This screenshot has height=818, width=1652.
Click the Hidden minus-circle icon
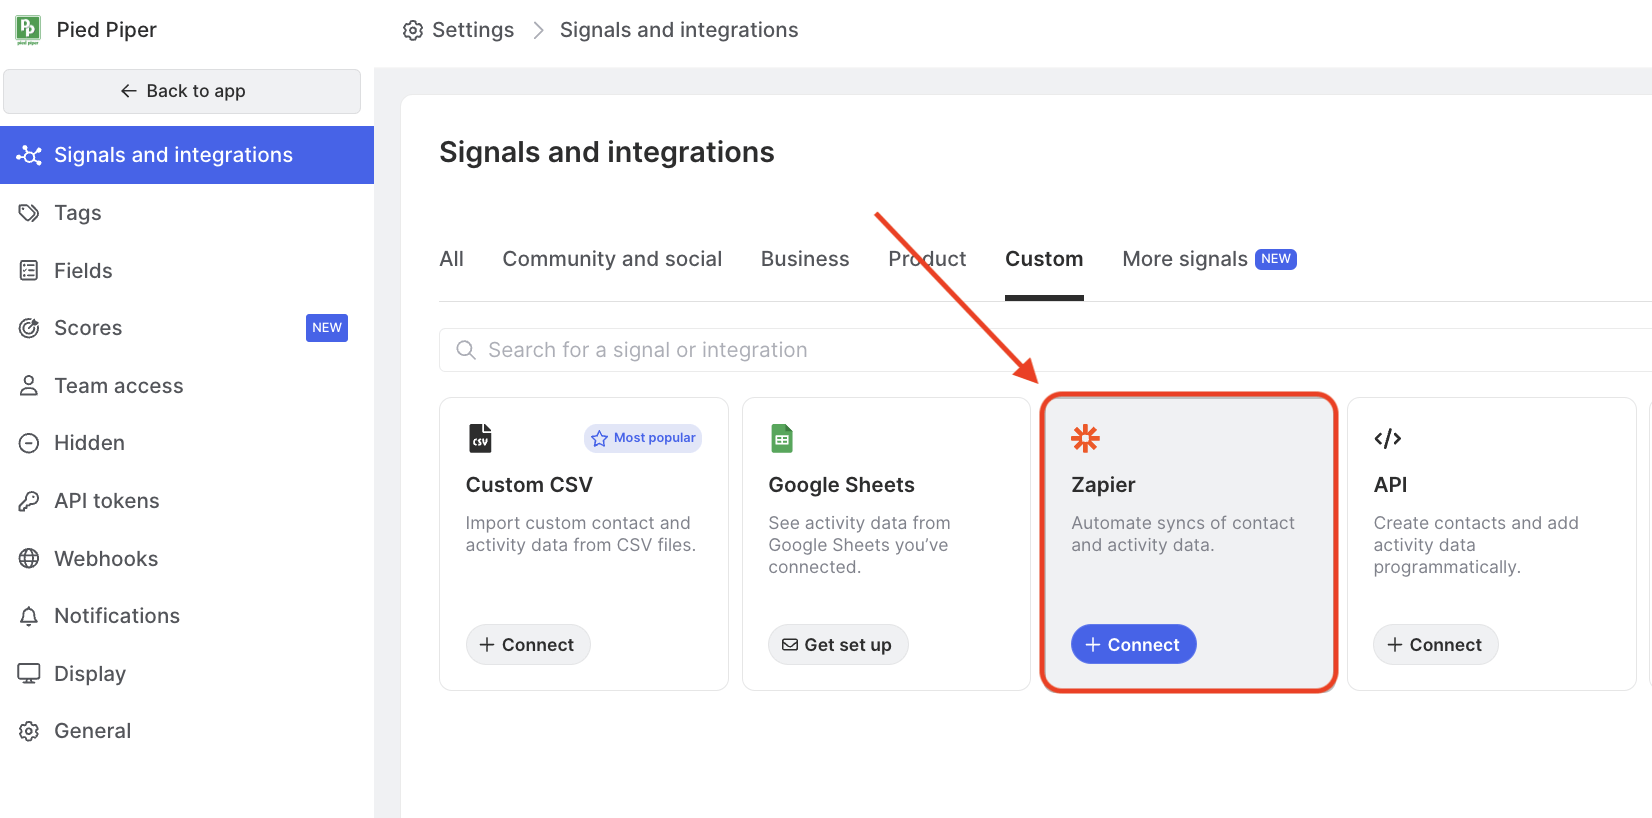coord(29,443)
